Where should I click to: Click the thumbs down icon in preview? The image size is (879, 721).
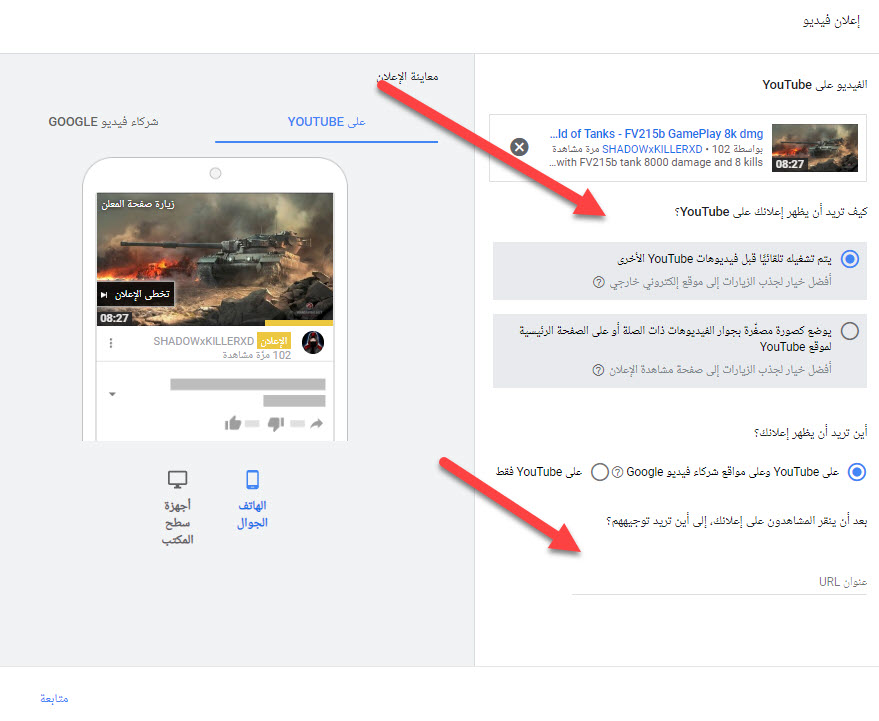pyautogui.click(x=276, y=424)
